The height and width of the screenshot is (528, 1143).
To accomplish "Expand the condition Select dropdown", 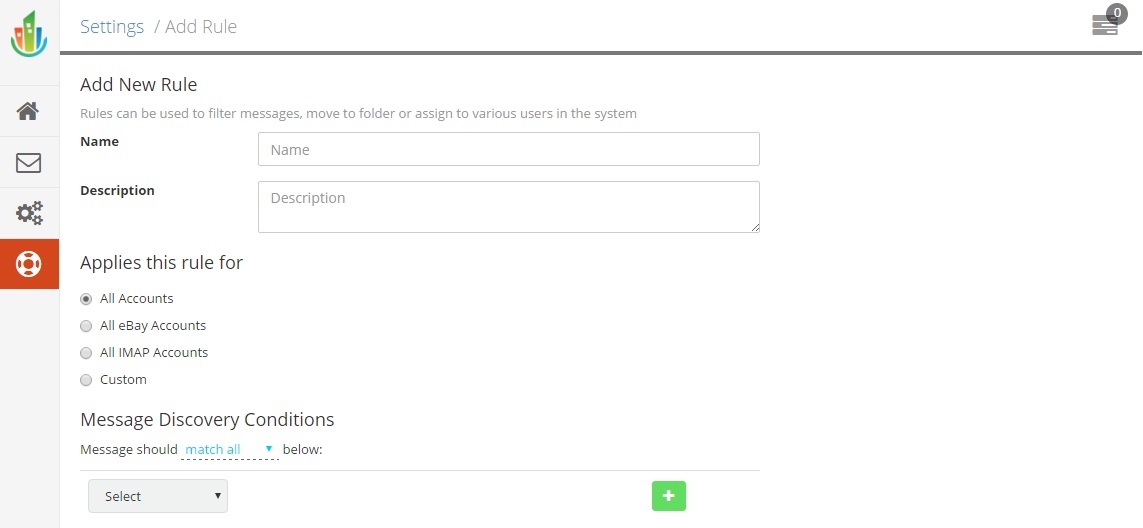I will pyautogui.click(x=158, y=496).
